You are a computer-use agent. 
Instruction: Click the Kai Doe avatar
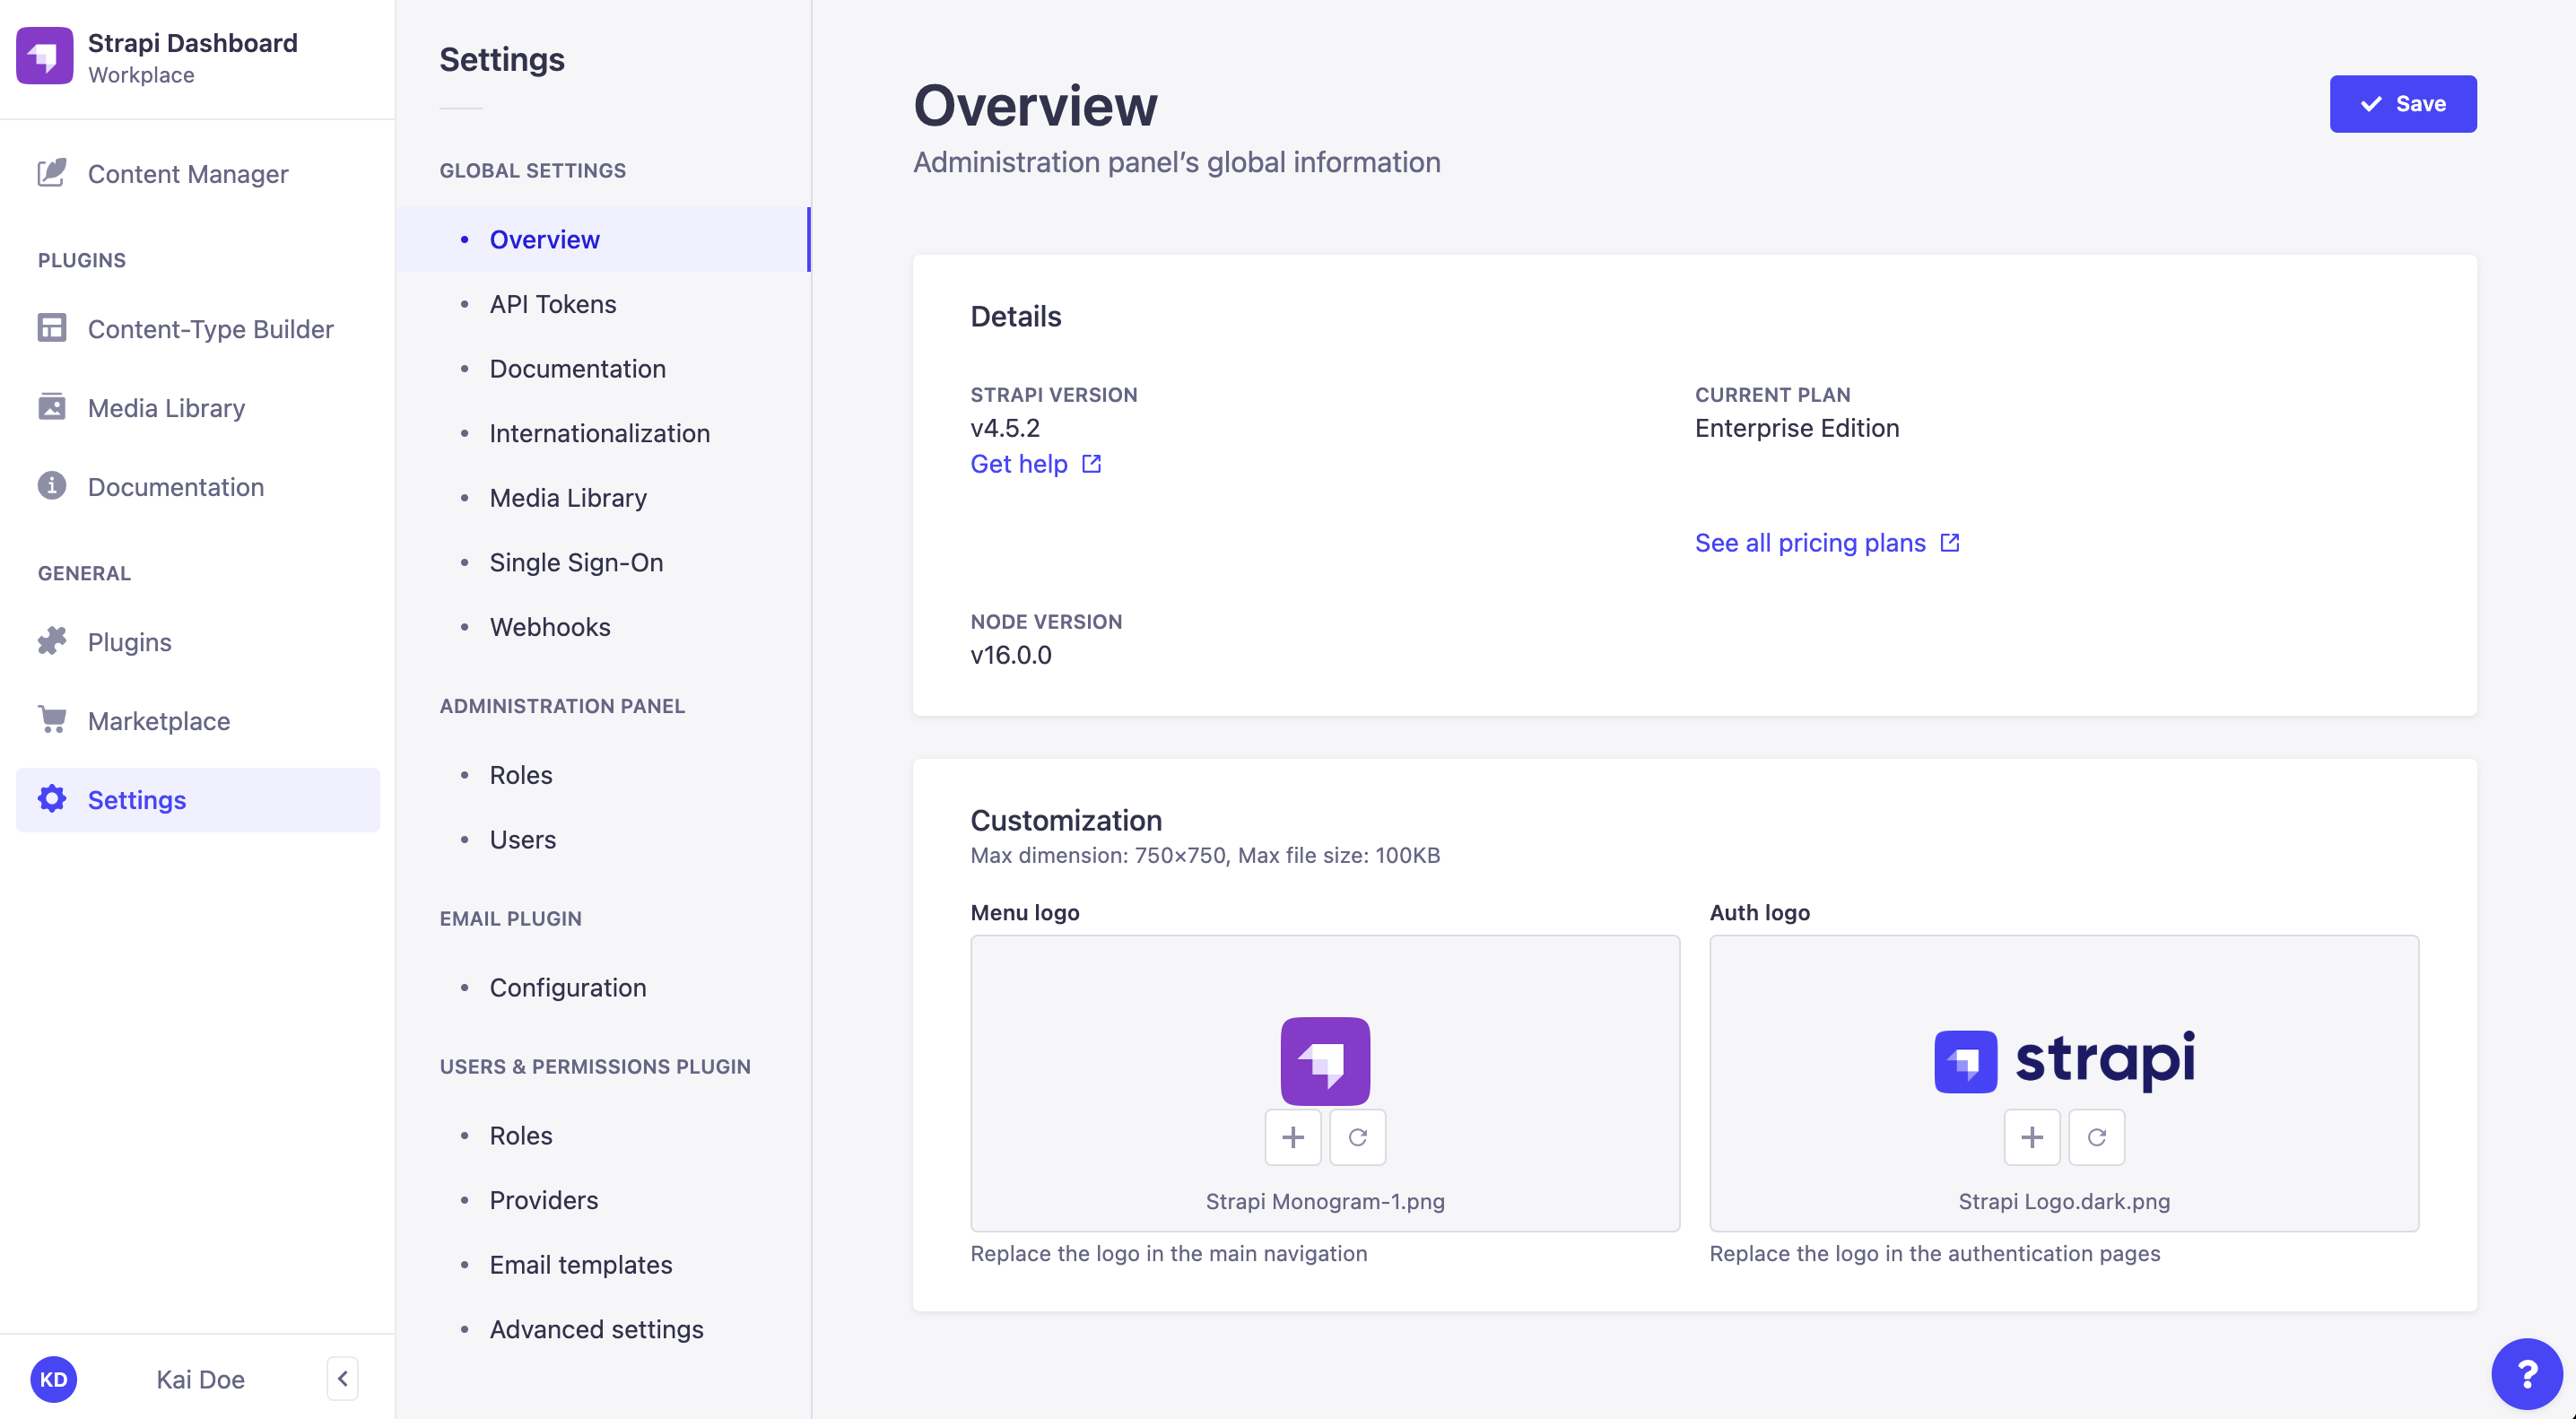(55, 1379)
